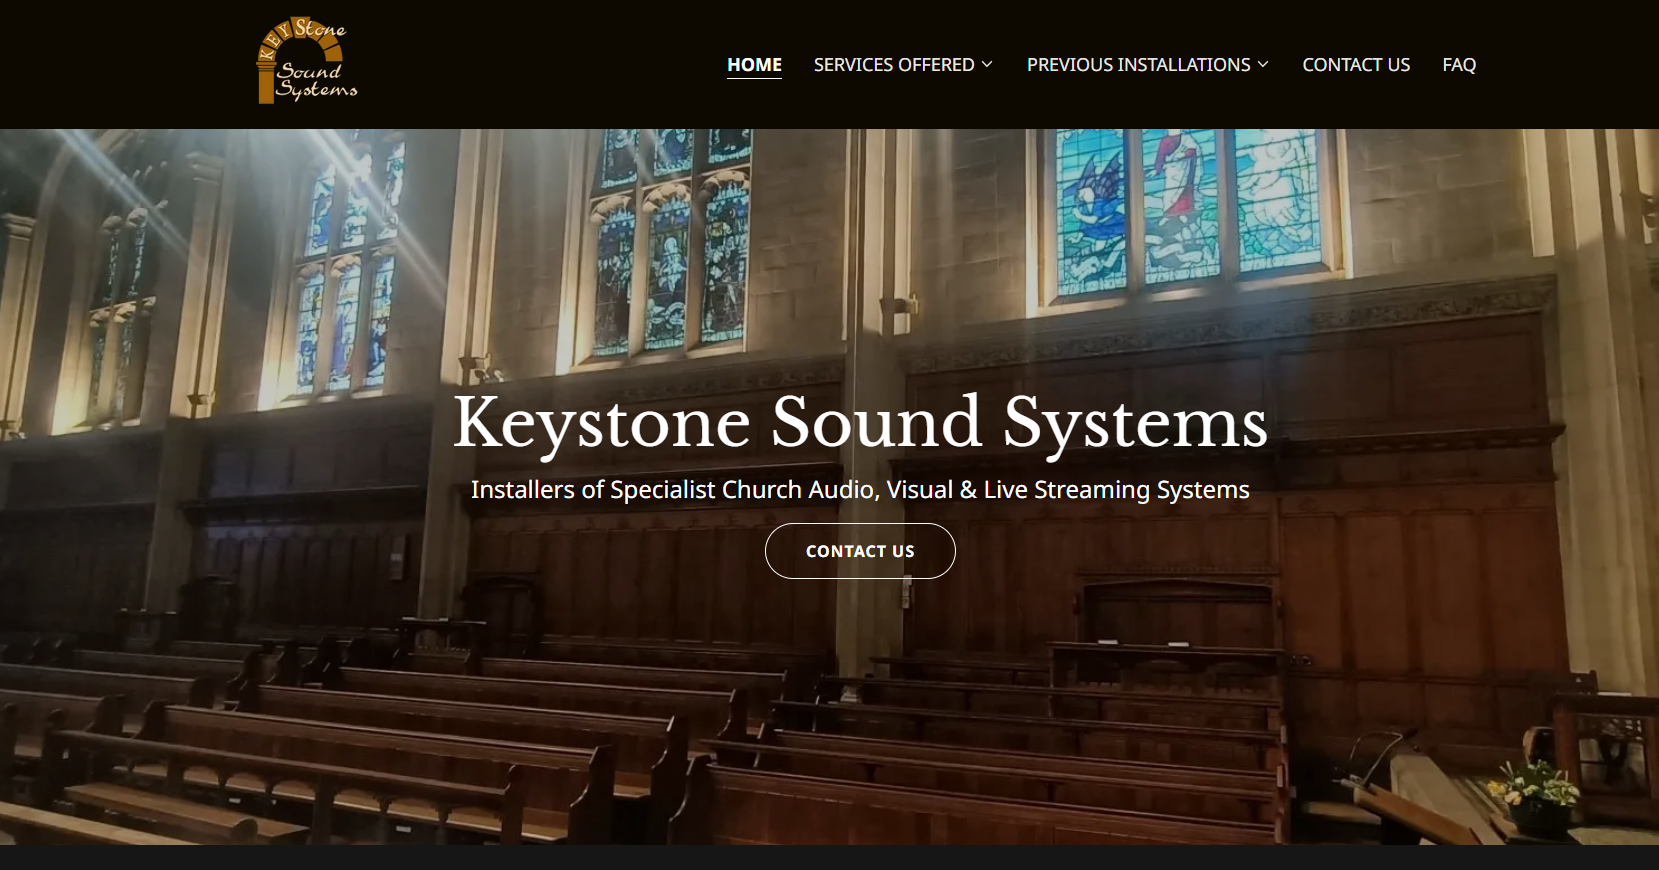The width and height of the screenshot is (1659, 870).
Task: Click the Keystone Sound Systems hero heading
Action: click(x=860, y=422)
